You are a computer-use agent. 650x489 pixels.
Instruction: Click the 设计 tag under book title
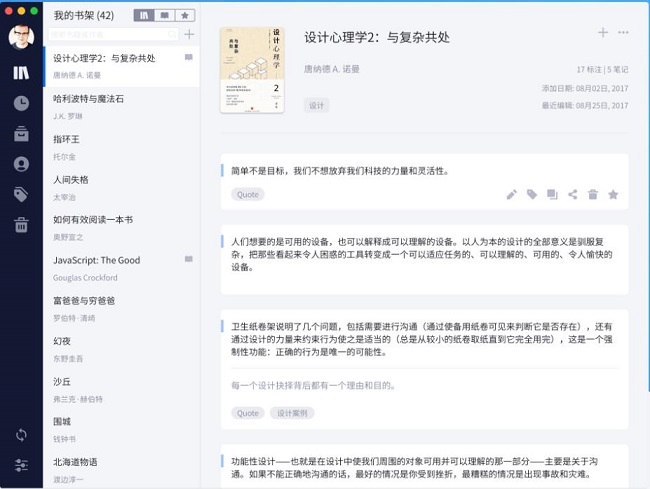tap(316, 105)
